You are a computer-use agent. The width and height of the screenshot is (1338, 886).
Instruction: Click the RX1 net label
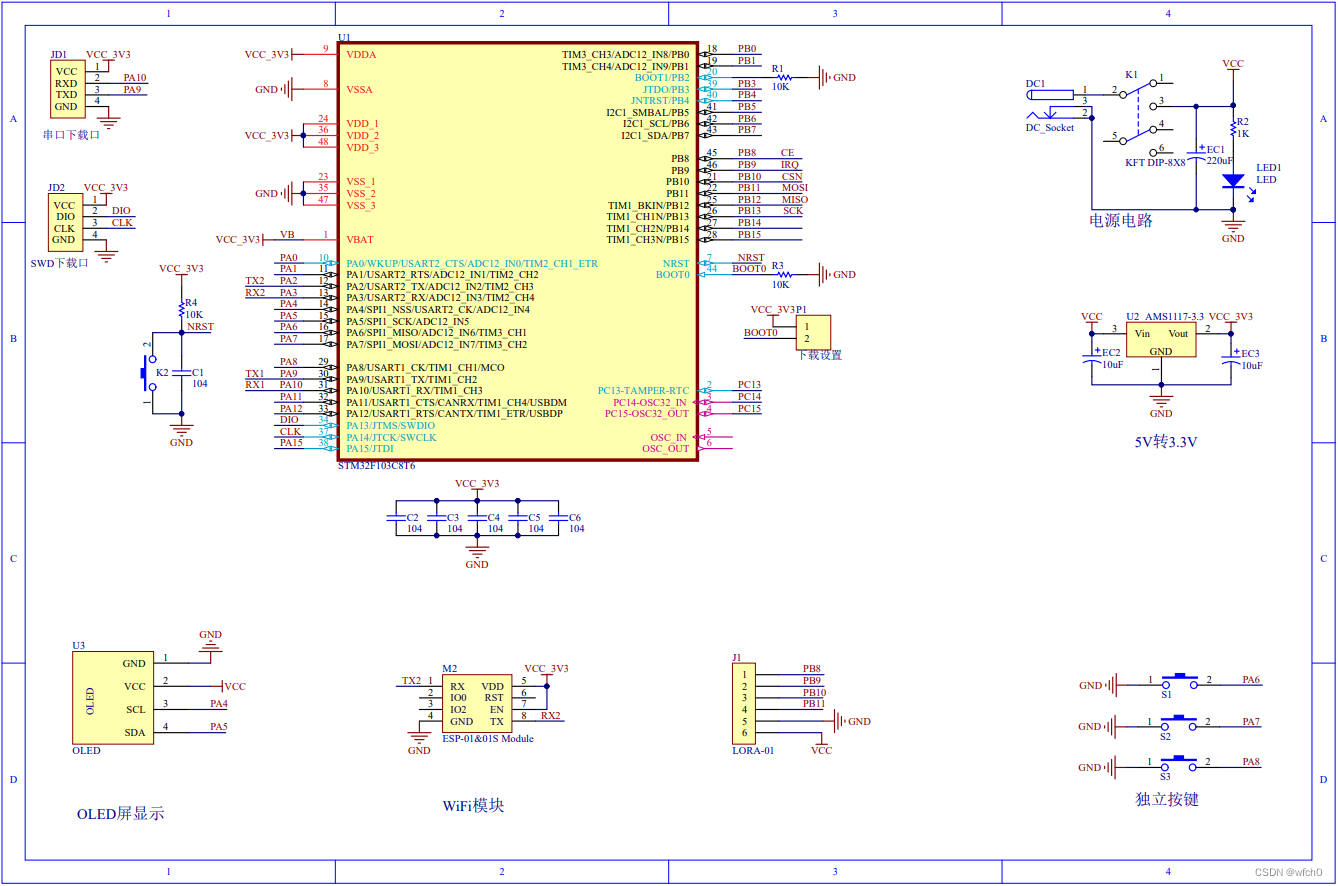point(255,385)
